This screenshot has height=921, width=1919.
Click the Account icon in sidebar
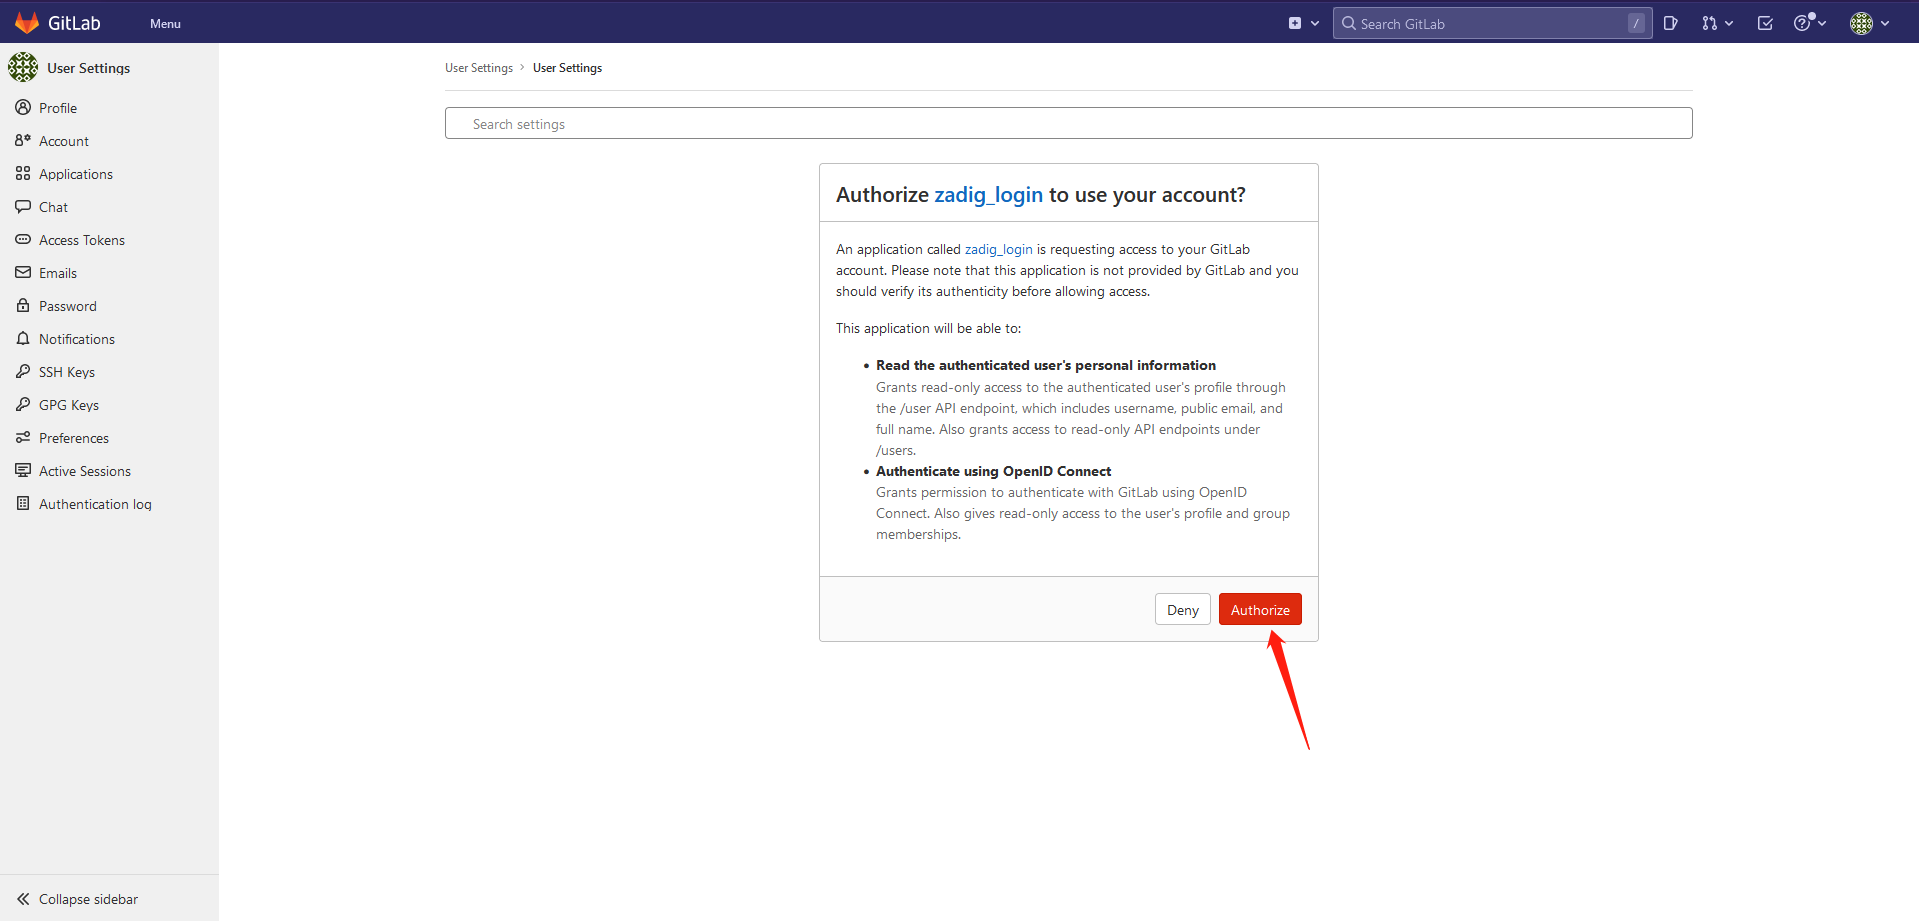(23, 140)
